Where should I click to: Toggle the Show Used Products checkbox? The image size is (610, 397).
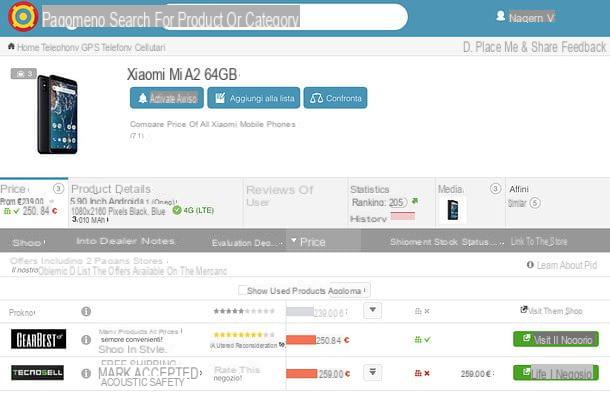(242, 290)
